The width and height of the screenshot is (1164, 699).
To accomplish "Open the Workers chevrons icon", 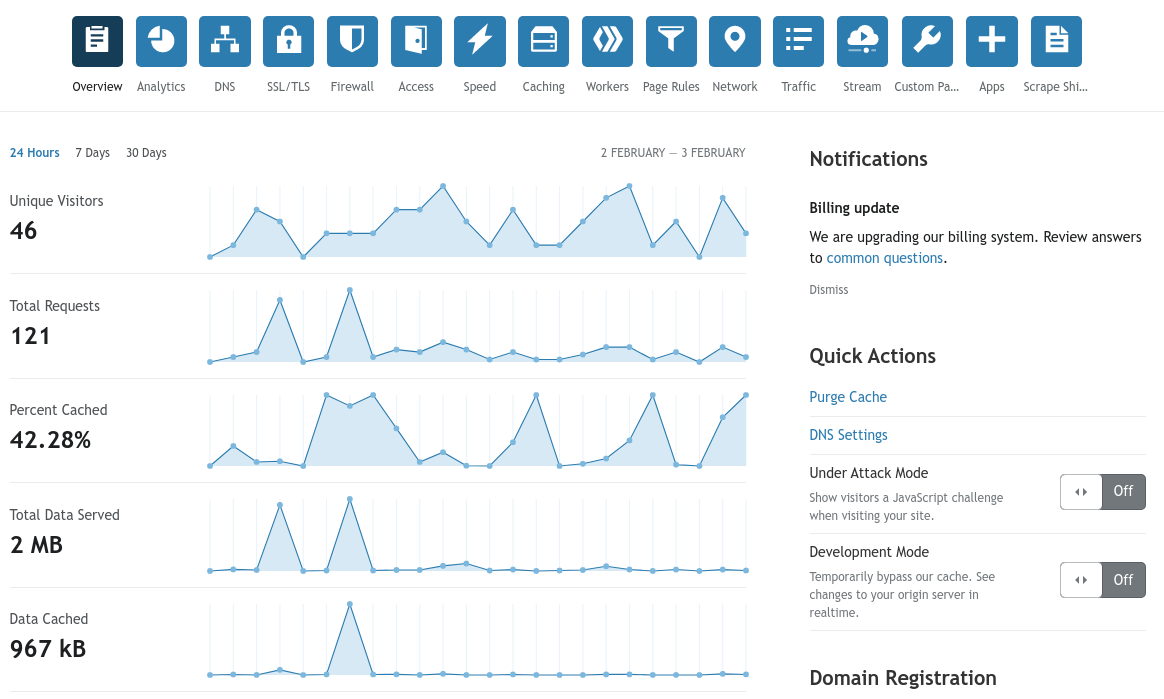I will tap(607, 41).
